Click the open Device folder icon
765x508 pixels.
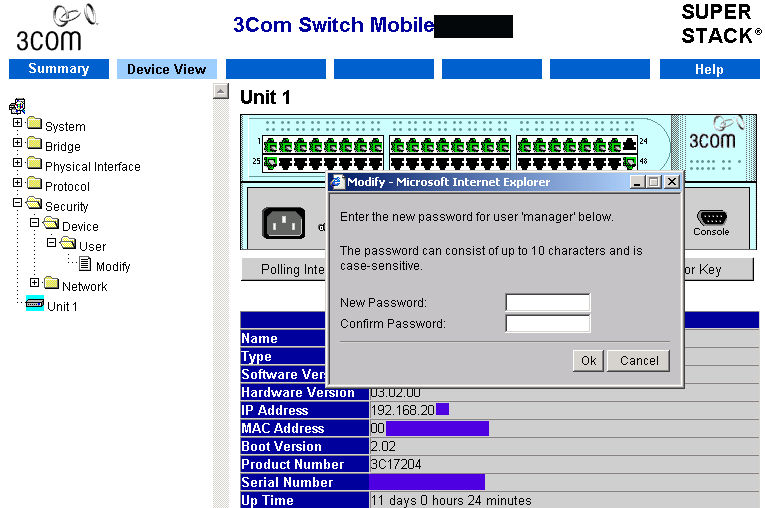click(x=51, y=223)
